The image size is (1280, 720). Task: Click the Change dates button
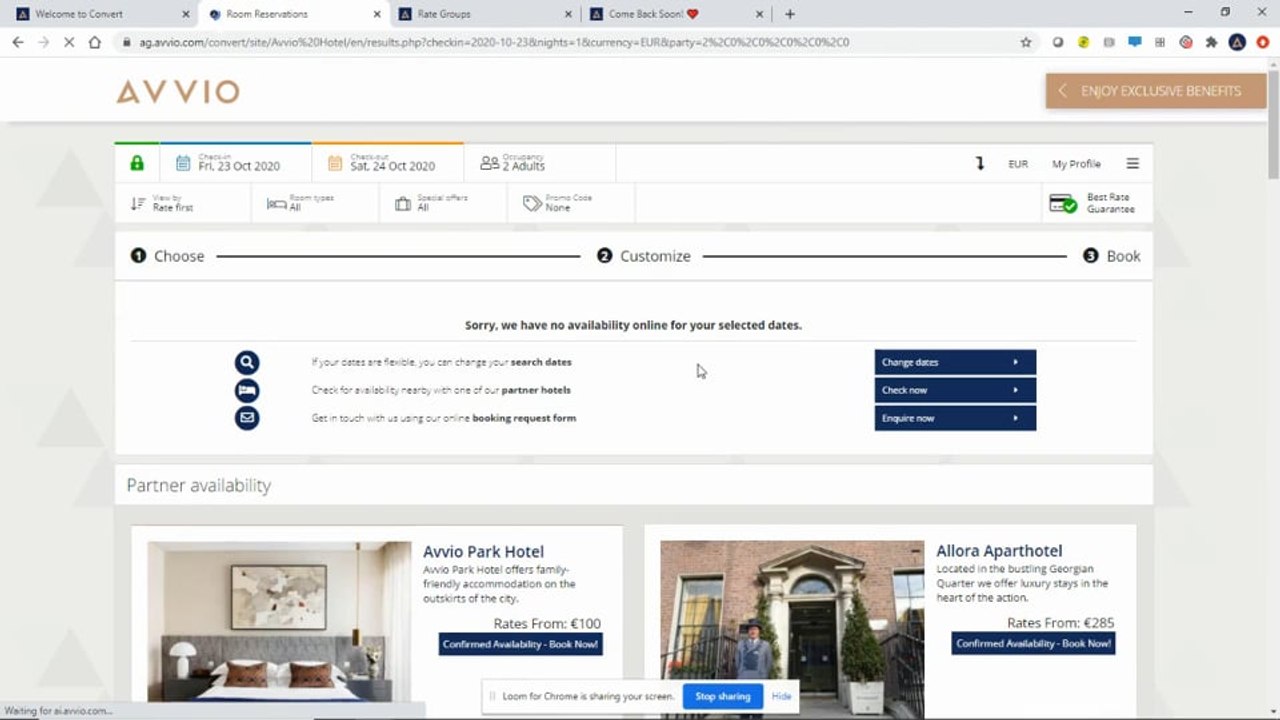[955, 362]
